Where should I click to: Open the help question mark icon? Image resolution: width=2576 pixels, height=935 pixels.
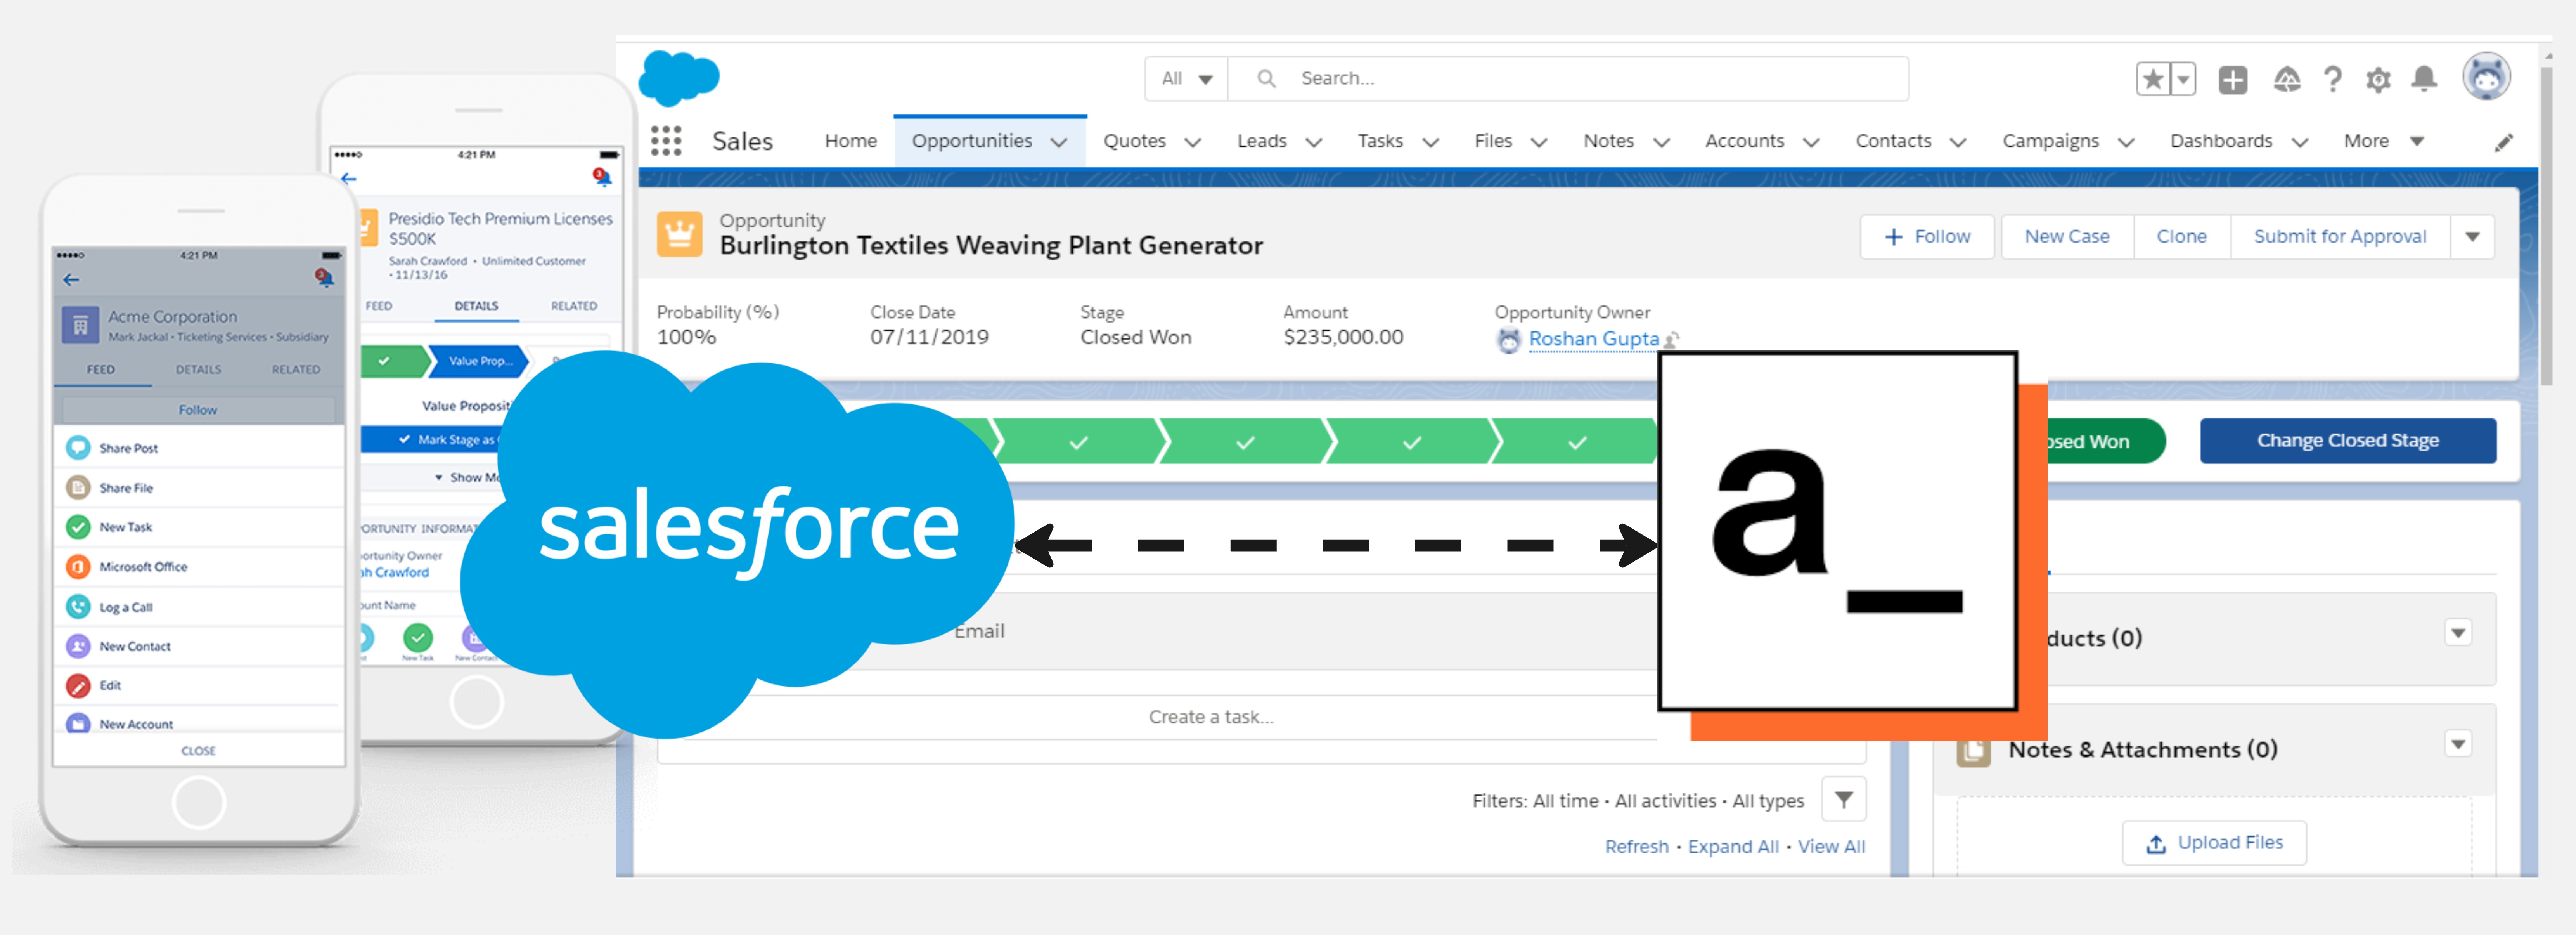point(2333,79)
